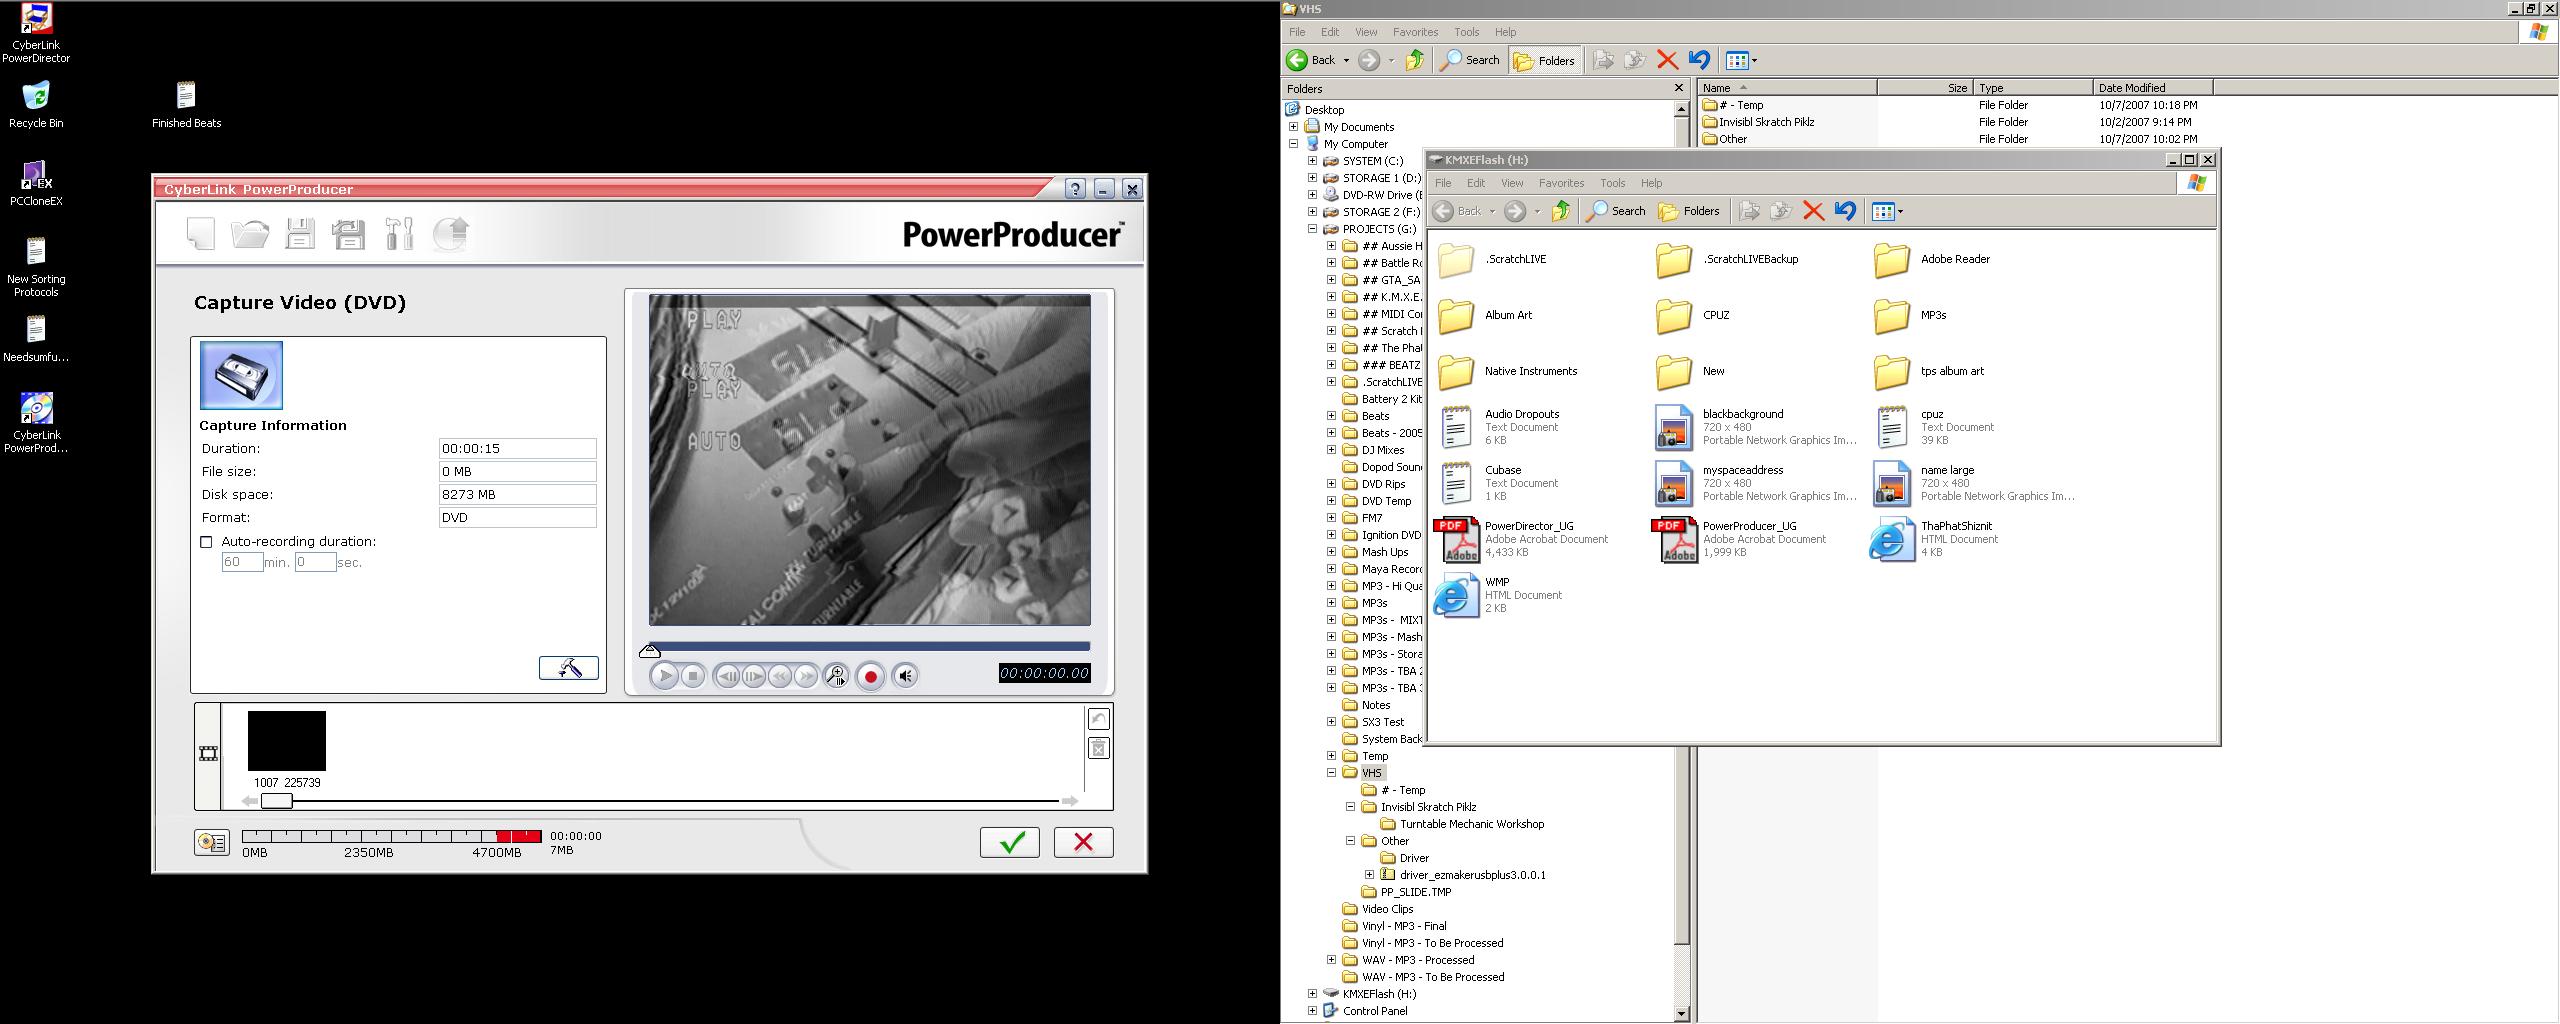The width and height of the screenshot is (2560, 1024).
Task: Click the auto-recording seconds field
Action: click(315, 562)
